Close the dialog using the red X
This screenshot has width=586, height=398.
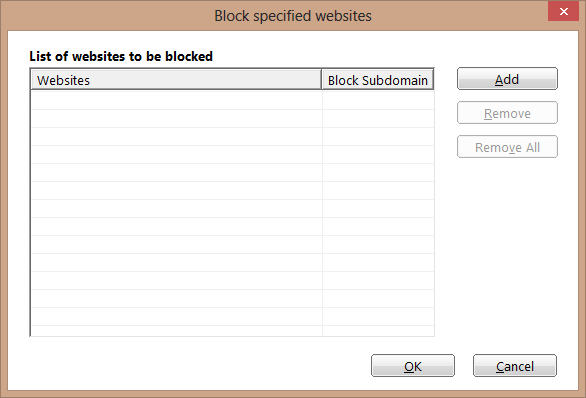click(x=564, y=11)
